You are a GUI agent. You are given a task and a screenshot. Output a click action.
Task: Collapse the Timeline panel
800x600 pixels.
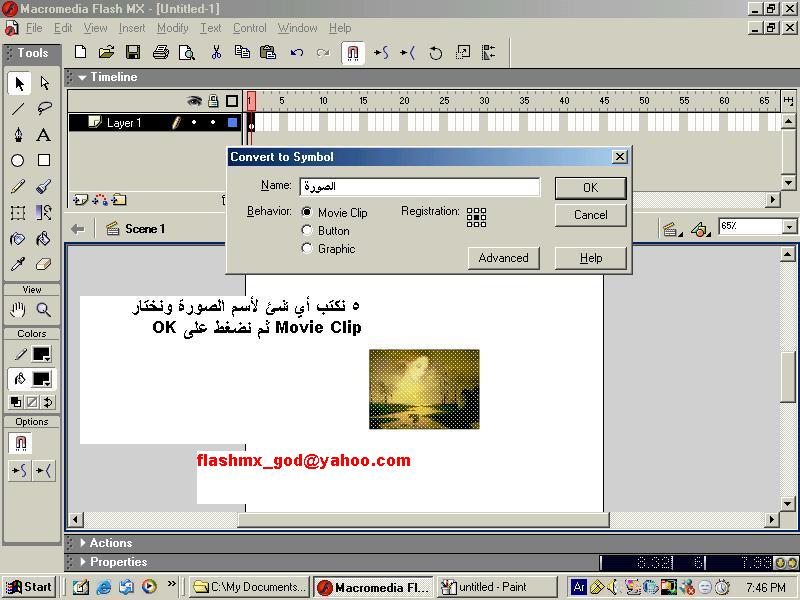click(82, 78)
